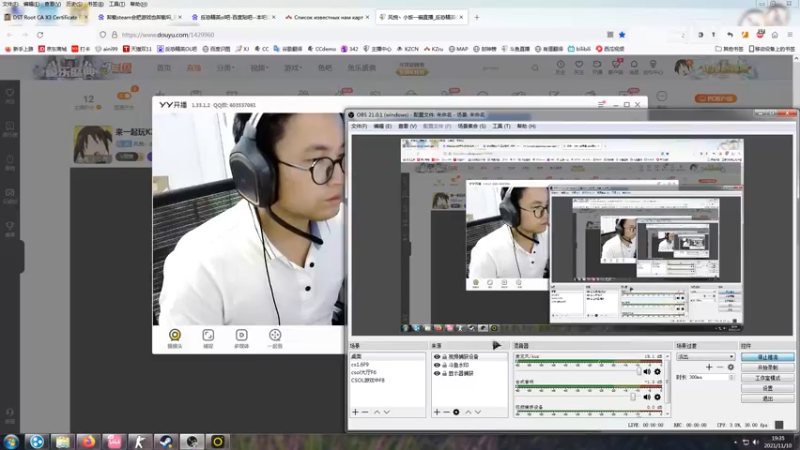
Task: Mute first mixer channel speaker icon
Action: [x=647, y=371]
